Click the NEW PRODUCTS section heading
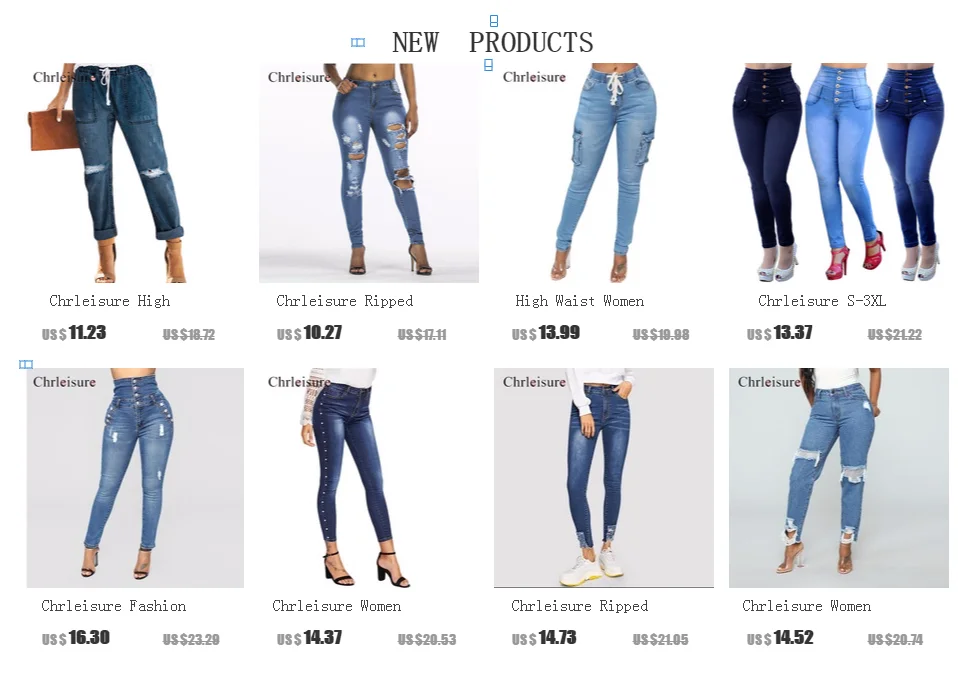Image resolution: width=958 pixels, height=675 pixels. pos(492,42)
